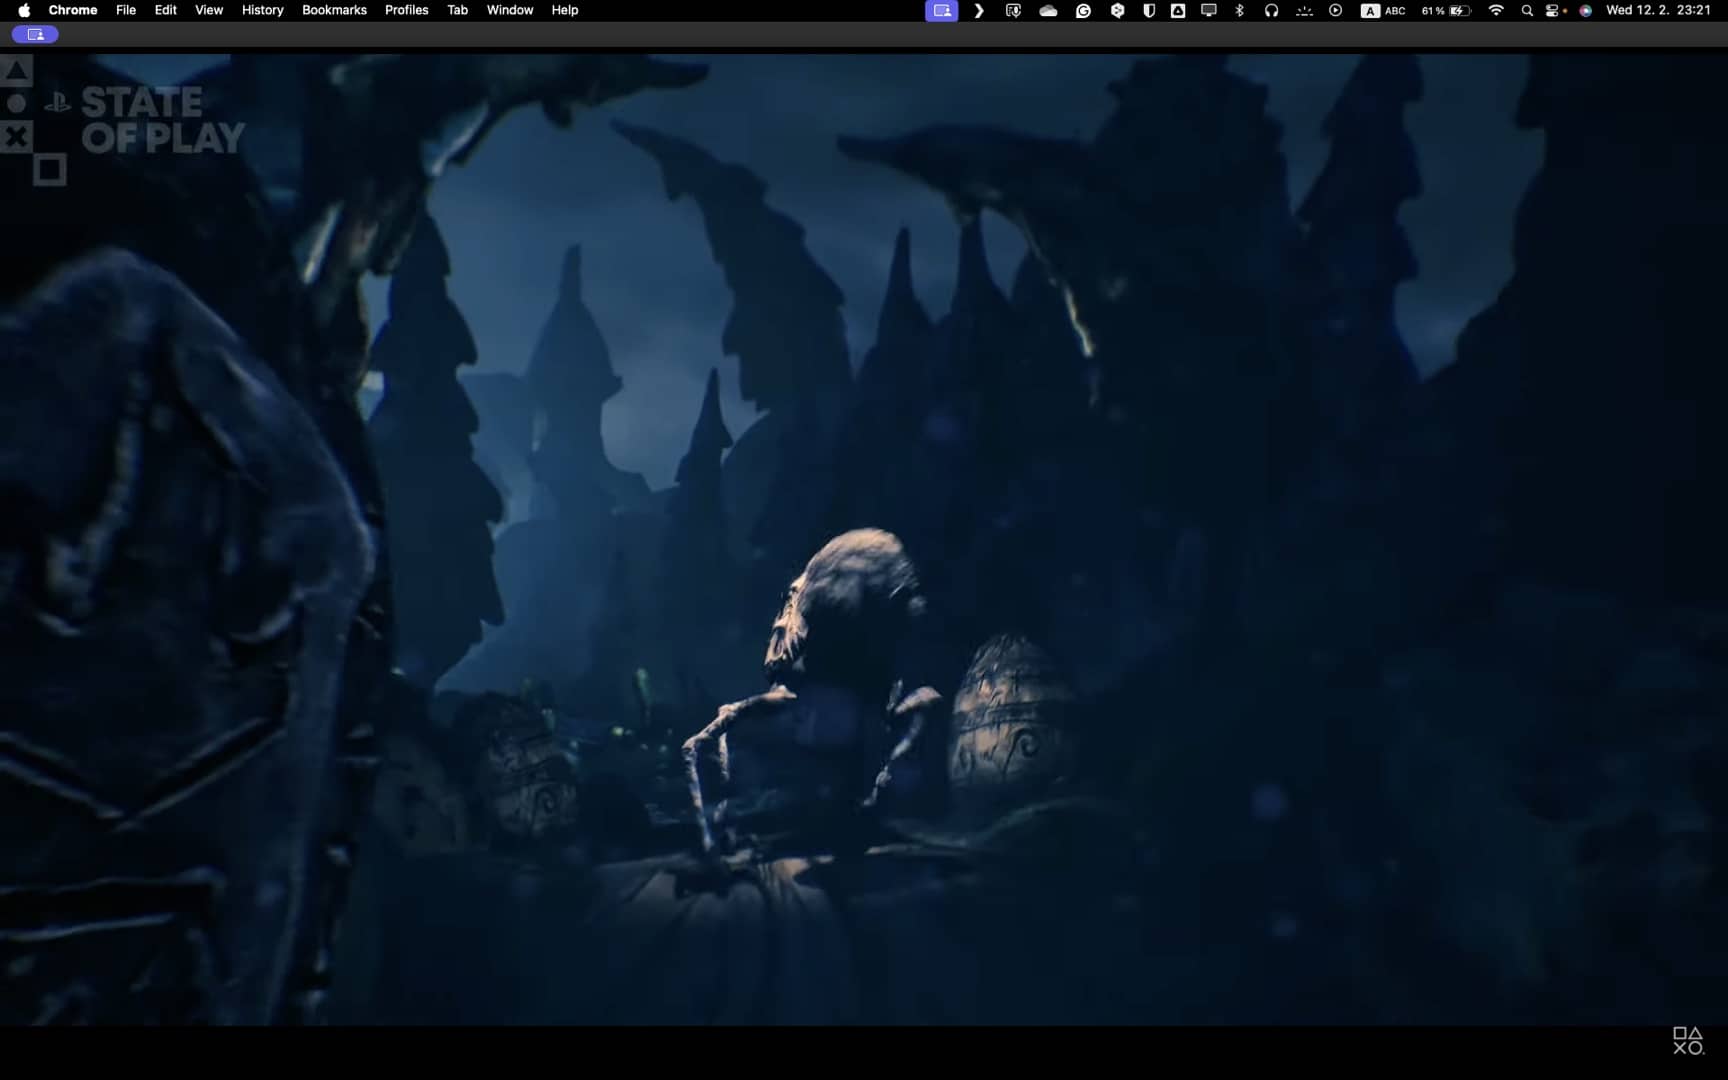Click the right chevron menu bar icon
This screenshot has width=1728, height=1080.
click(x=979, y=10)
